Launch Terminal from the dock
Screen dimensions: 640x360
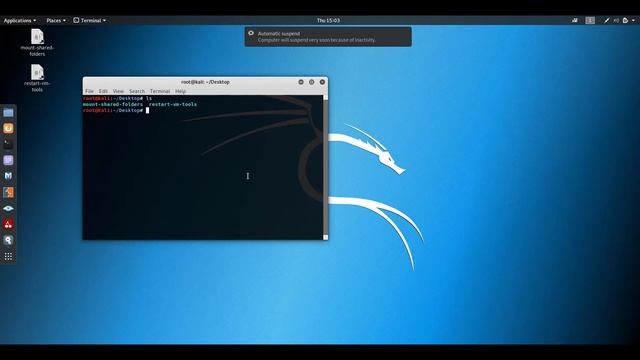(8, 144)
